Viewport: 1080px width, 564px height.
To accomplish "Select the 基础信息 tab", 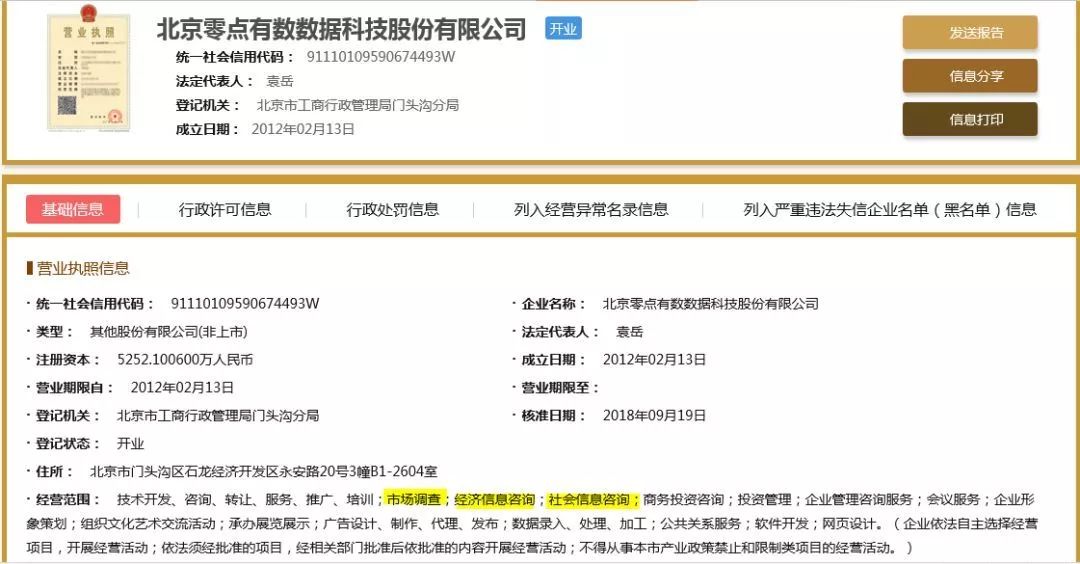I will point(72,209).
